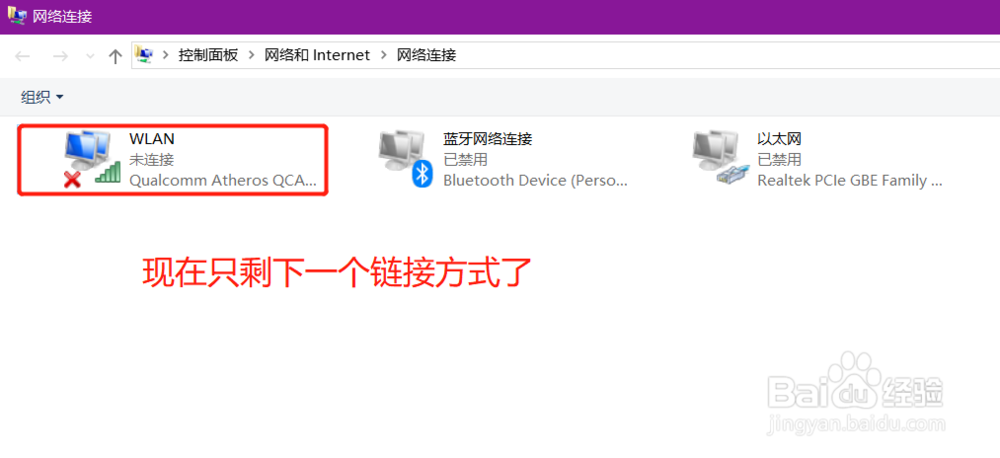The width and height of the screenshot is (1000, 458).
Task: Navigate to 网络和 Internet in breadcrumb
Action: pyautogui.click(x=317, y=55)
